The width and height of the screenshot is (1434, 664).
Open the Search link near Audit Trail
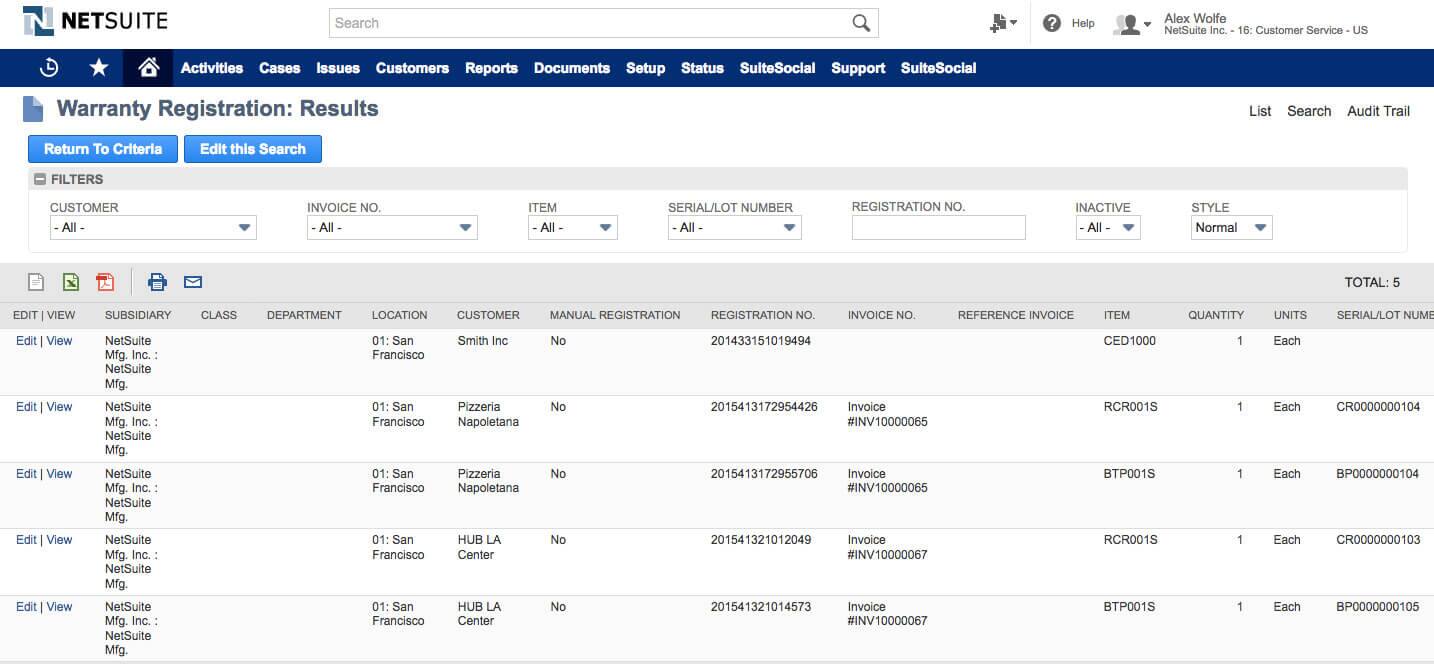point(1309,111)
